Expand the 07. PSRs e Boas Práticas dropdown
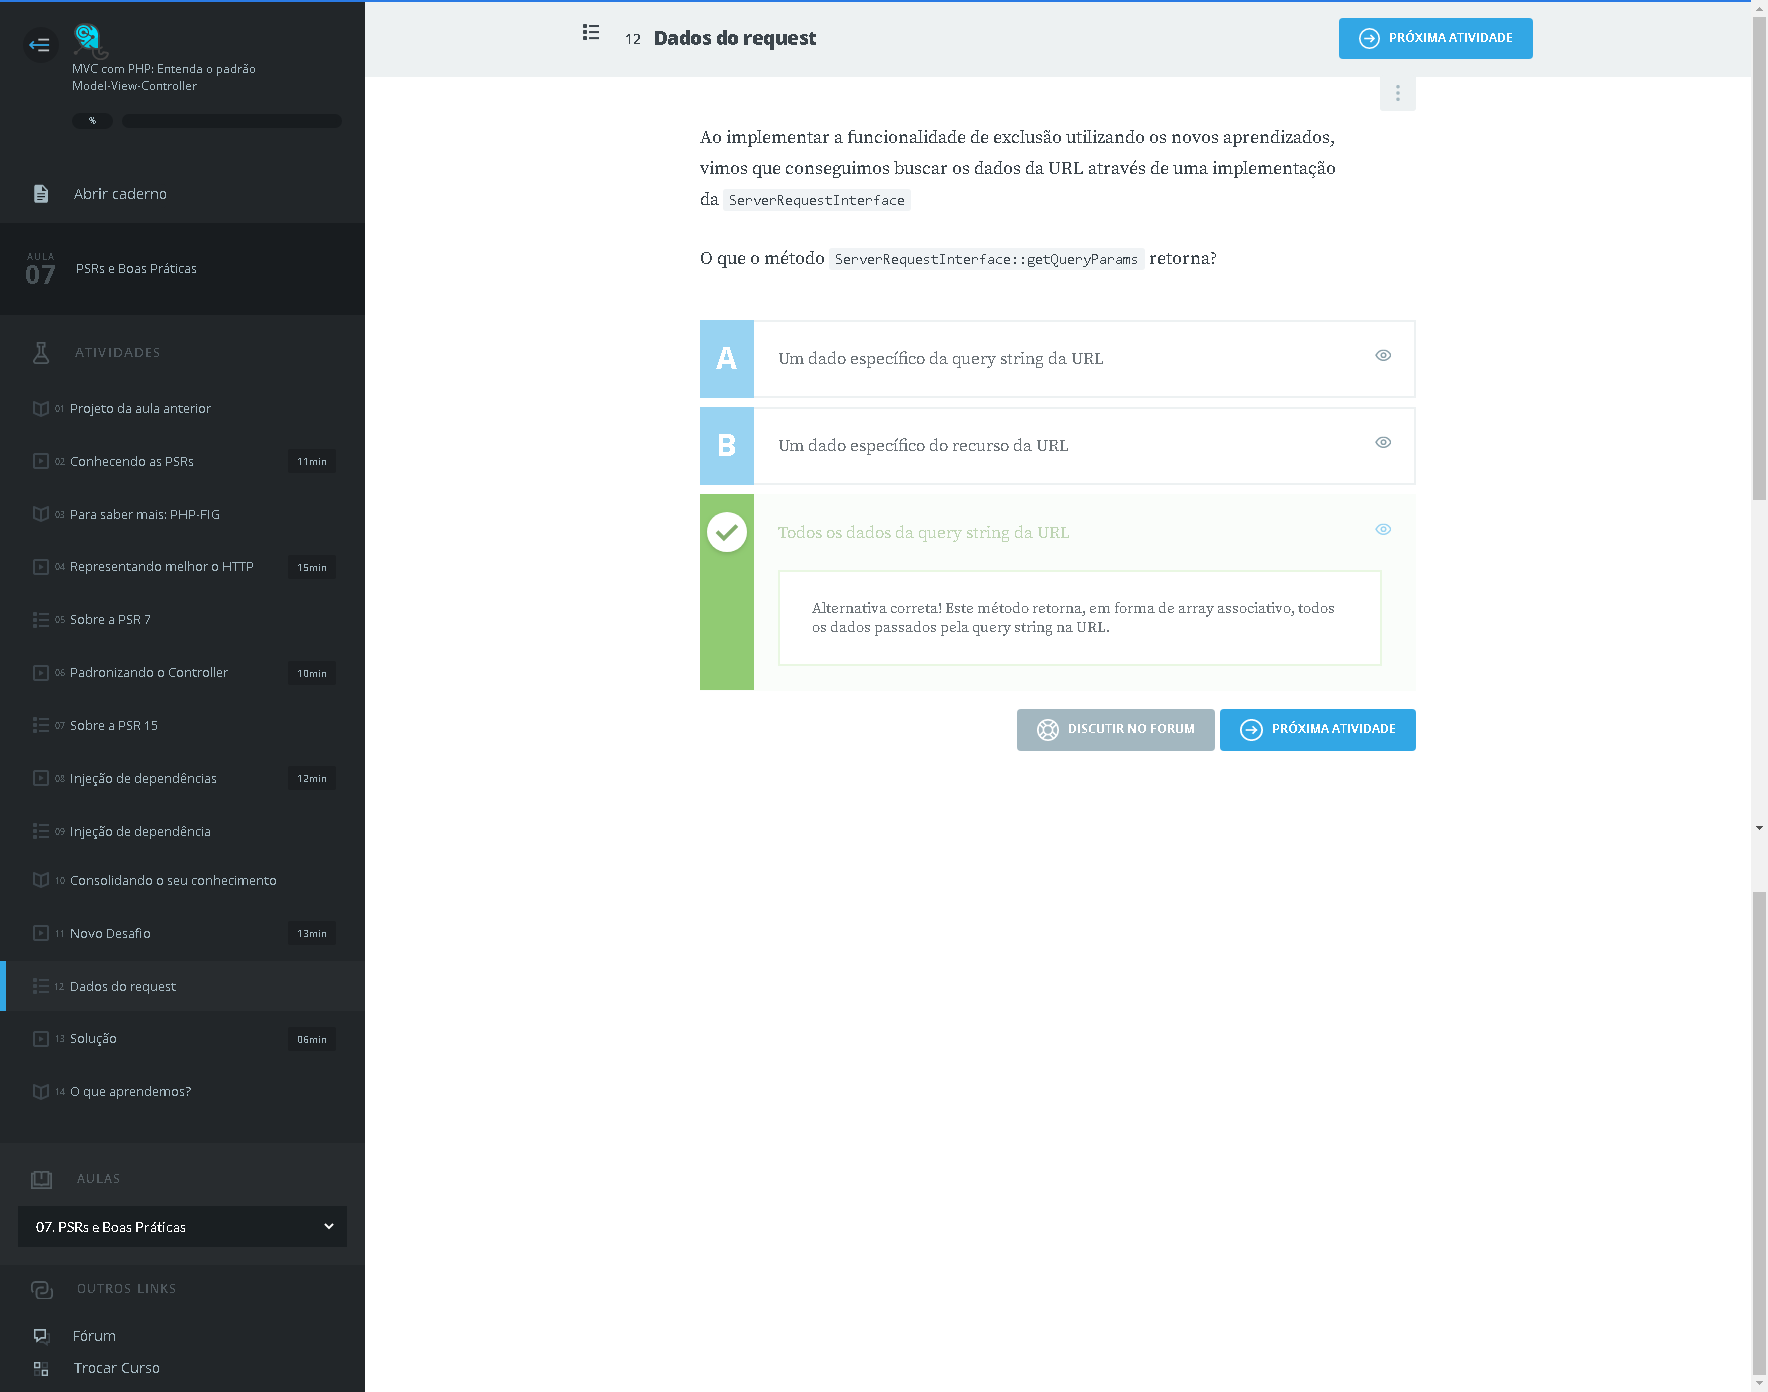The height and width of the screenshot is (1392, 1768). point(182,1227)
